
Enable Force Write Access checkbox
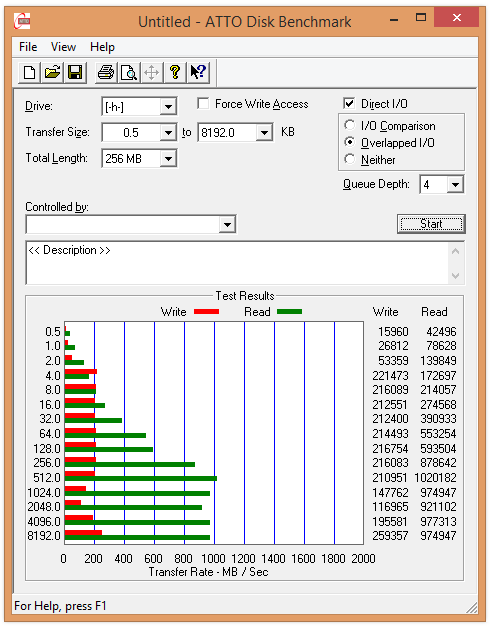tap(204, 104)
